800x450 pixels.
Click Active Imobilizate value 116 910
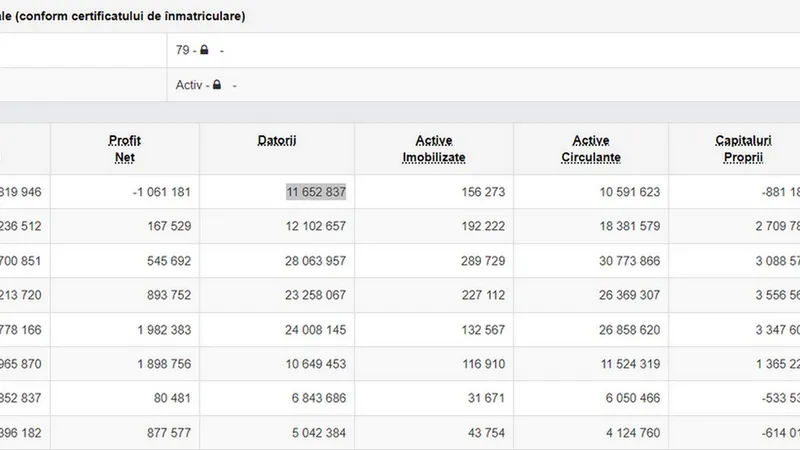484,364
